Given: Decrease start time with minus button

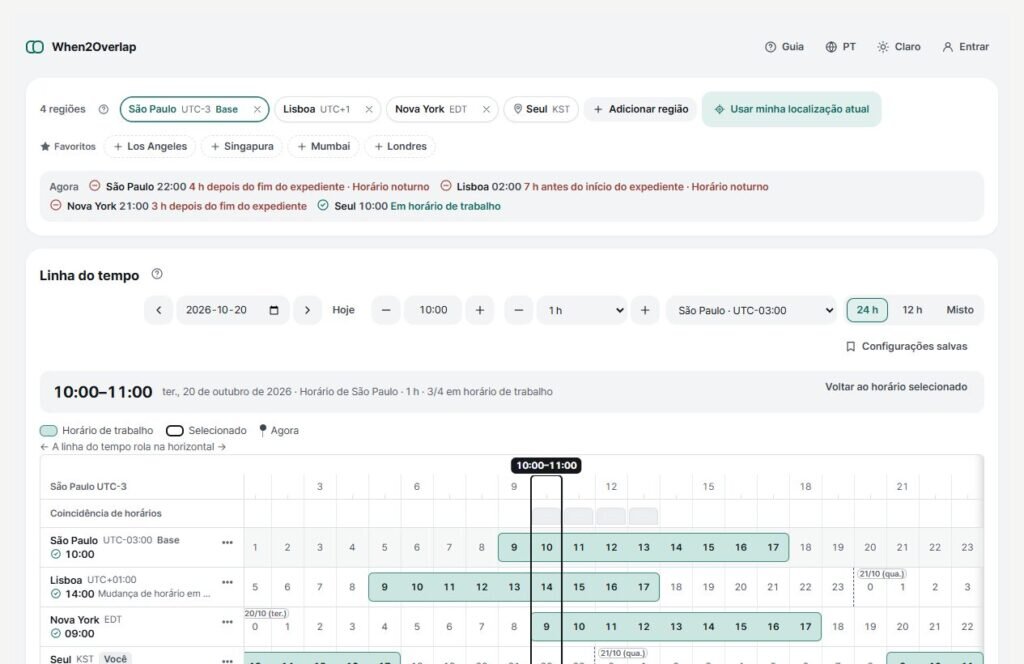Looking at the screenshot, I should coord(386,310).
